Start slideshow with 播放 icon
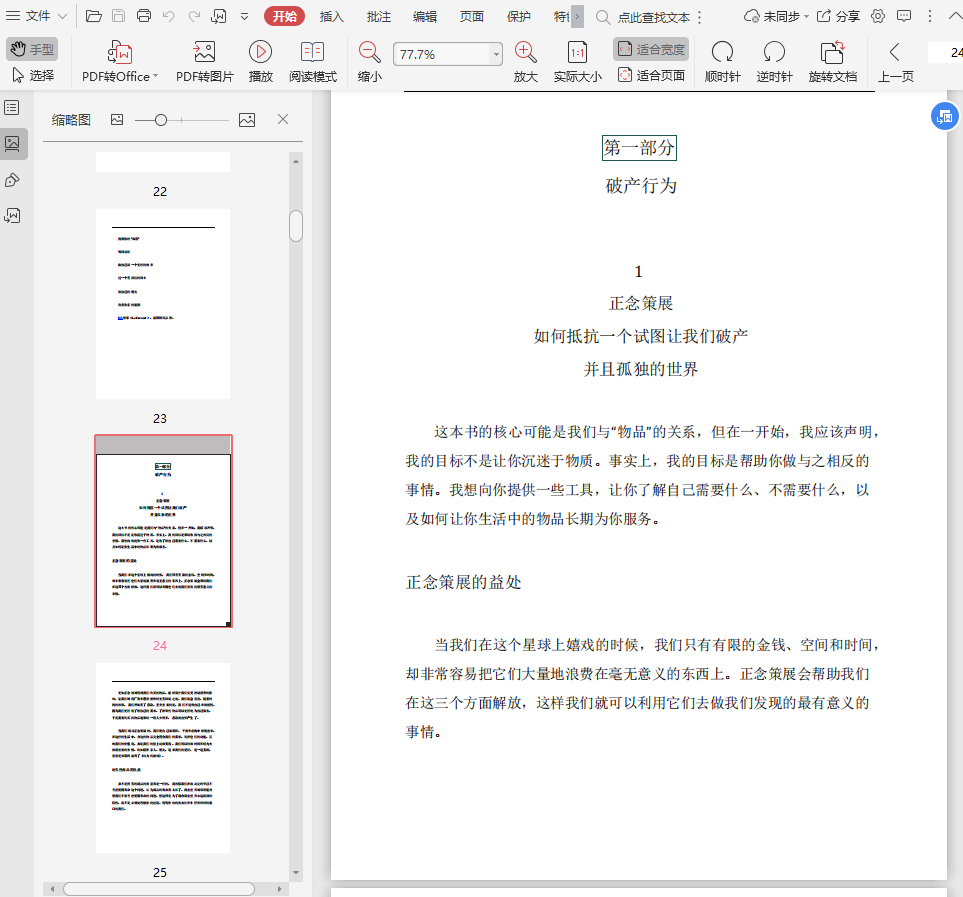 (x=260, y=53)
